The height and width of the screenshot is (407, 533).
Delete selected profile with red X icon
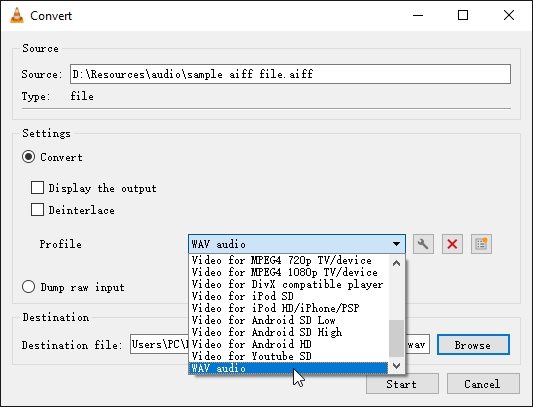click(452, 244)
